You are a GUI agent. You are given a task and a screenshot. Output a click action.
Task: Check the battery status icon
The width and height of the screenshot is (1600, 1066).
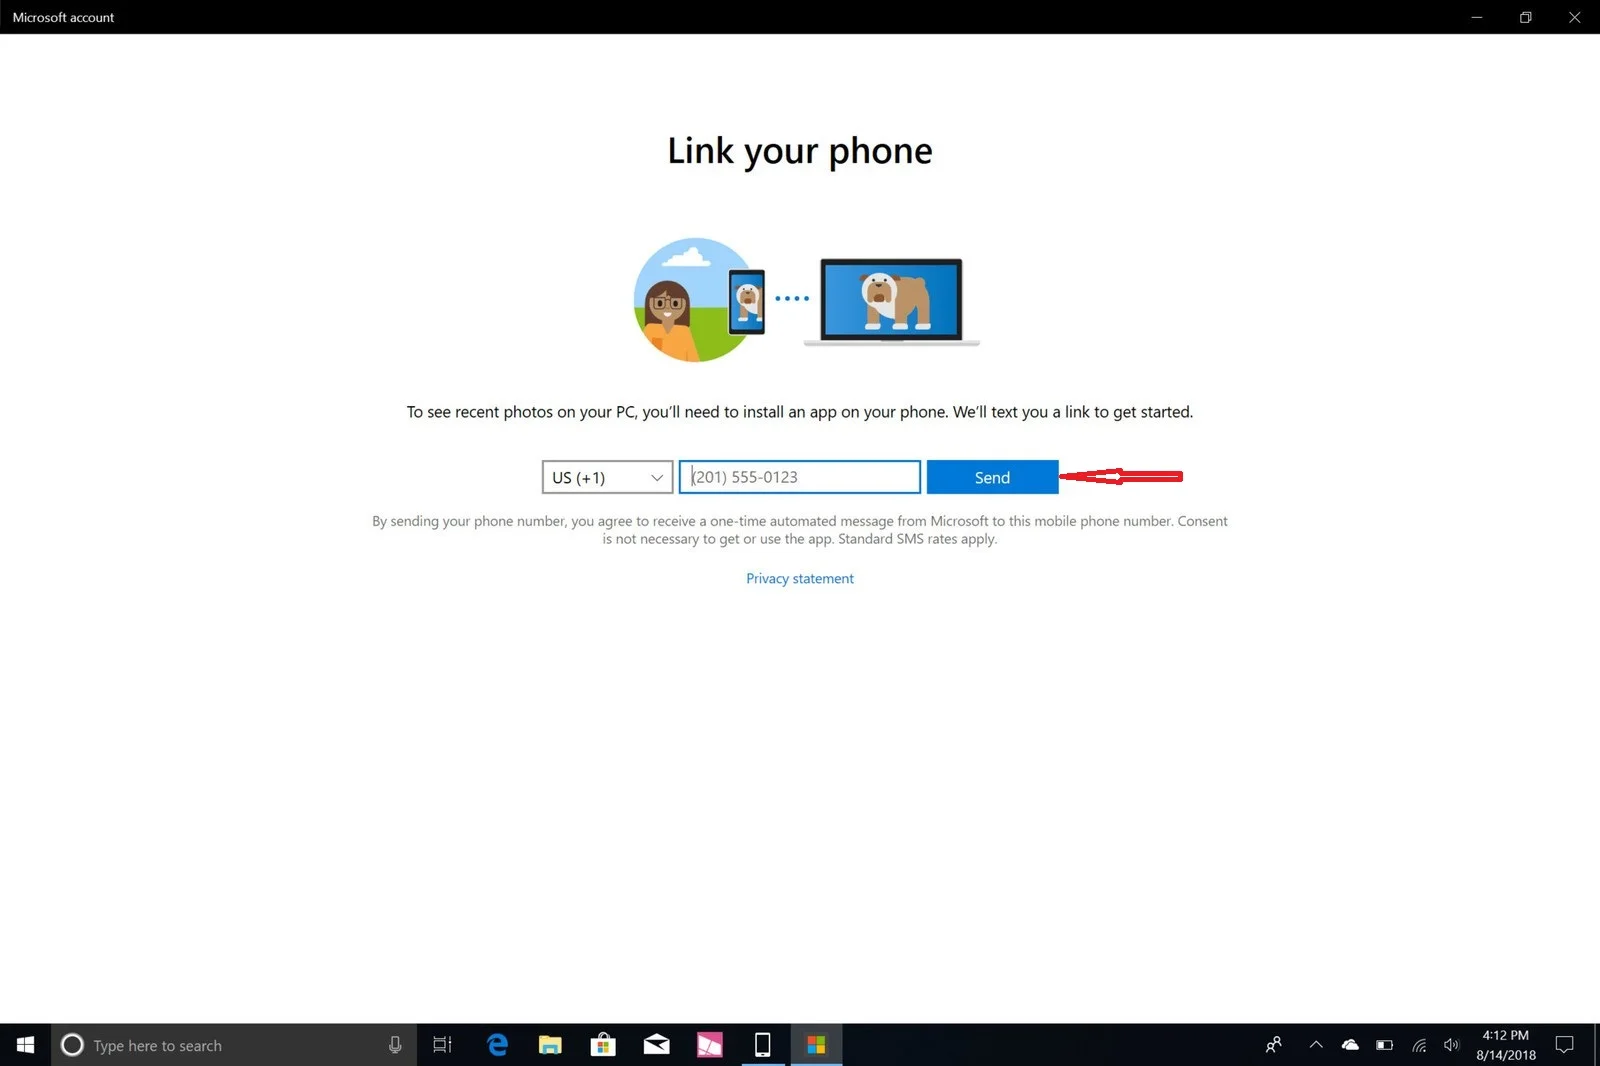coord(1384,1045)
